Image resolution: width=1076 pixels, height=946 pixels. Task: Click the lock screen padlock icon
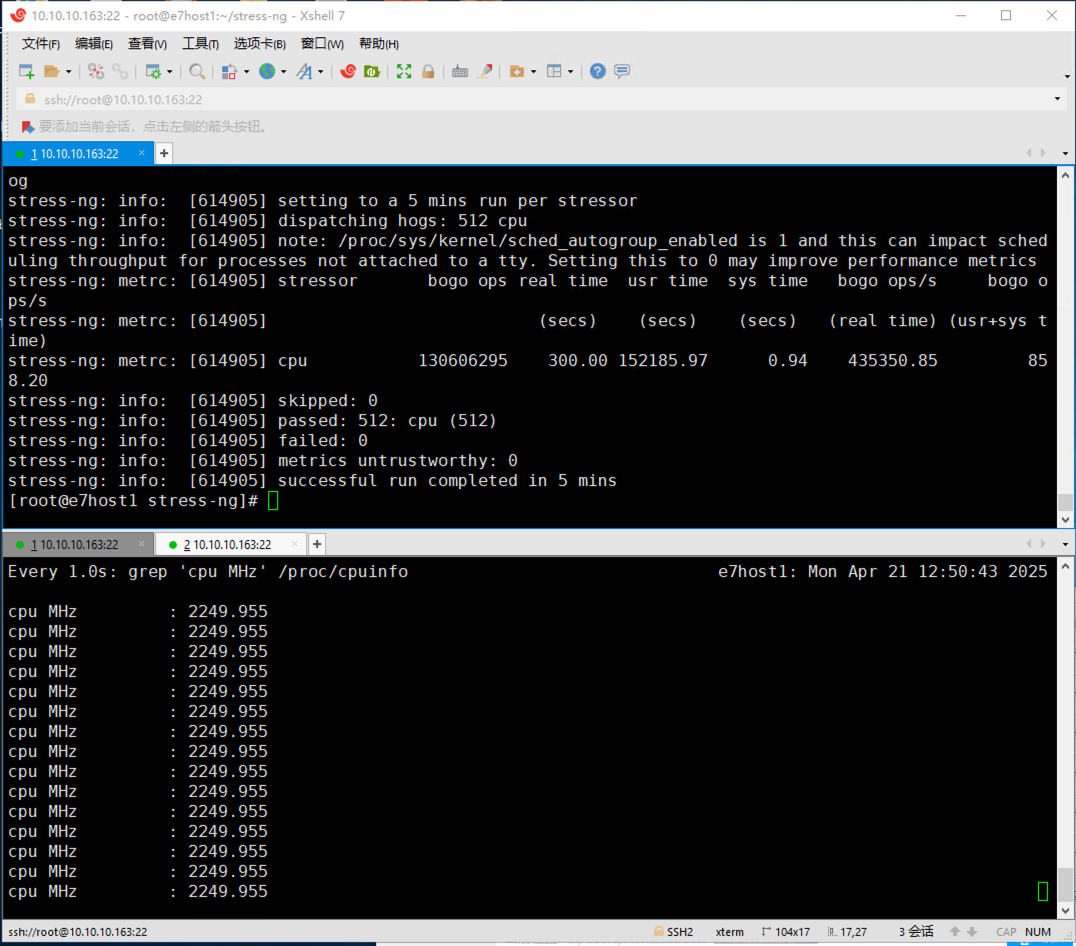[428, 71]
